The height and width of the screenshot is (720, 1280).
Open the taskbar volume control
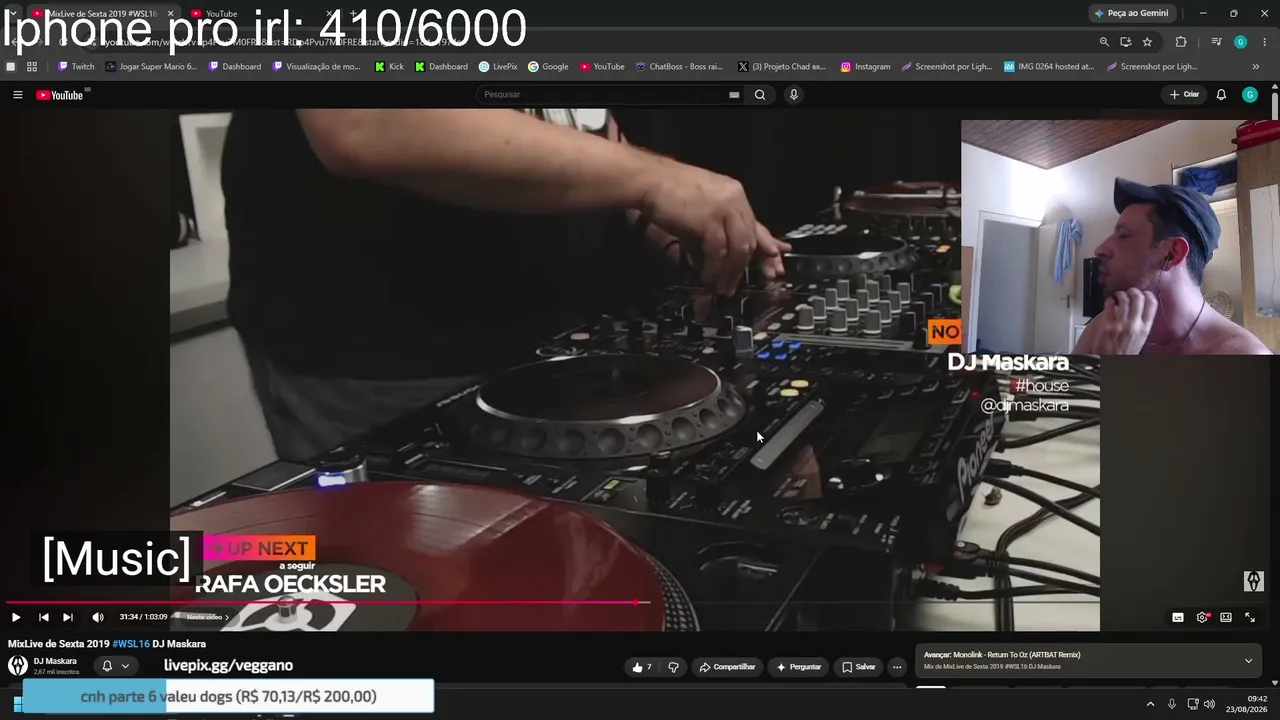[x=1209, y=704]
